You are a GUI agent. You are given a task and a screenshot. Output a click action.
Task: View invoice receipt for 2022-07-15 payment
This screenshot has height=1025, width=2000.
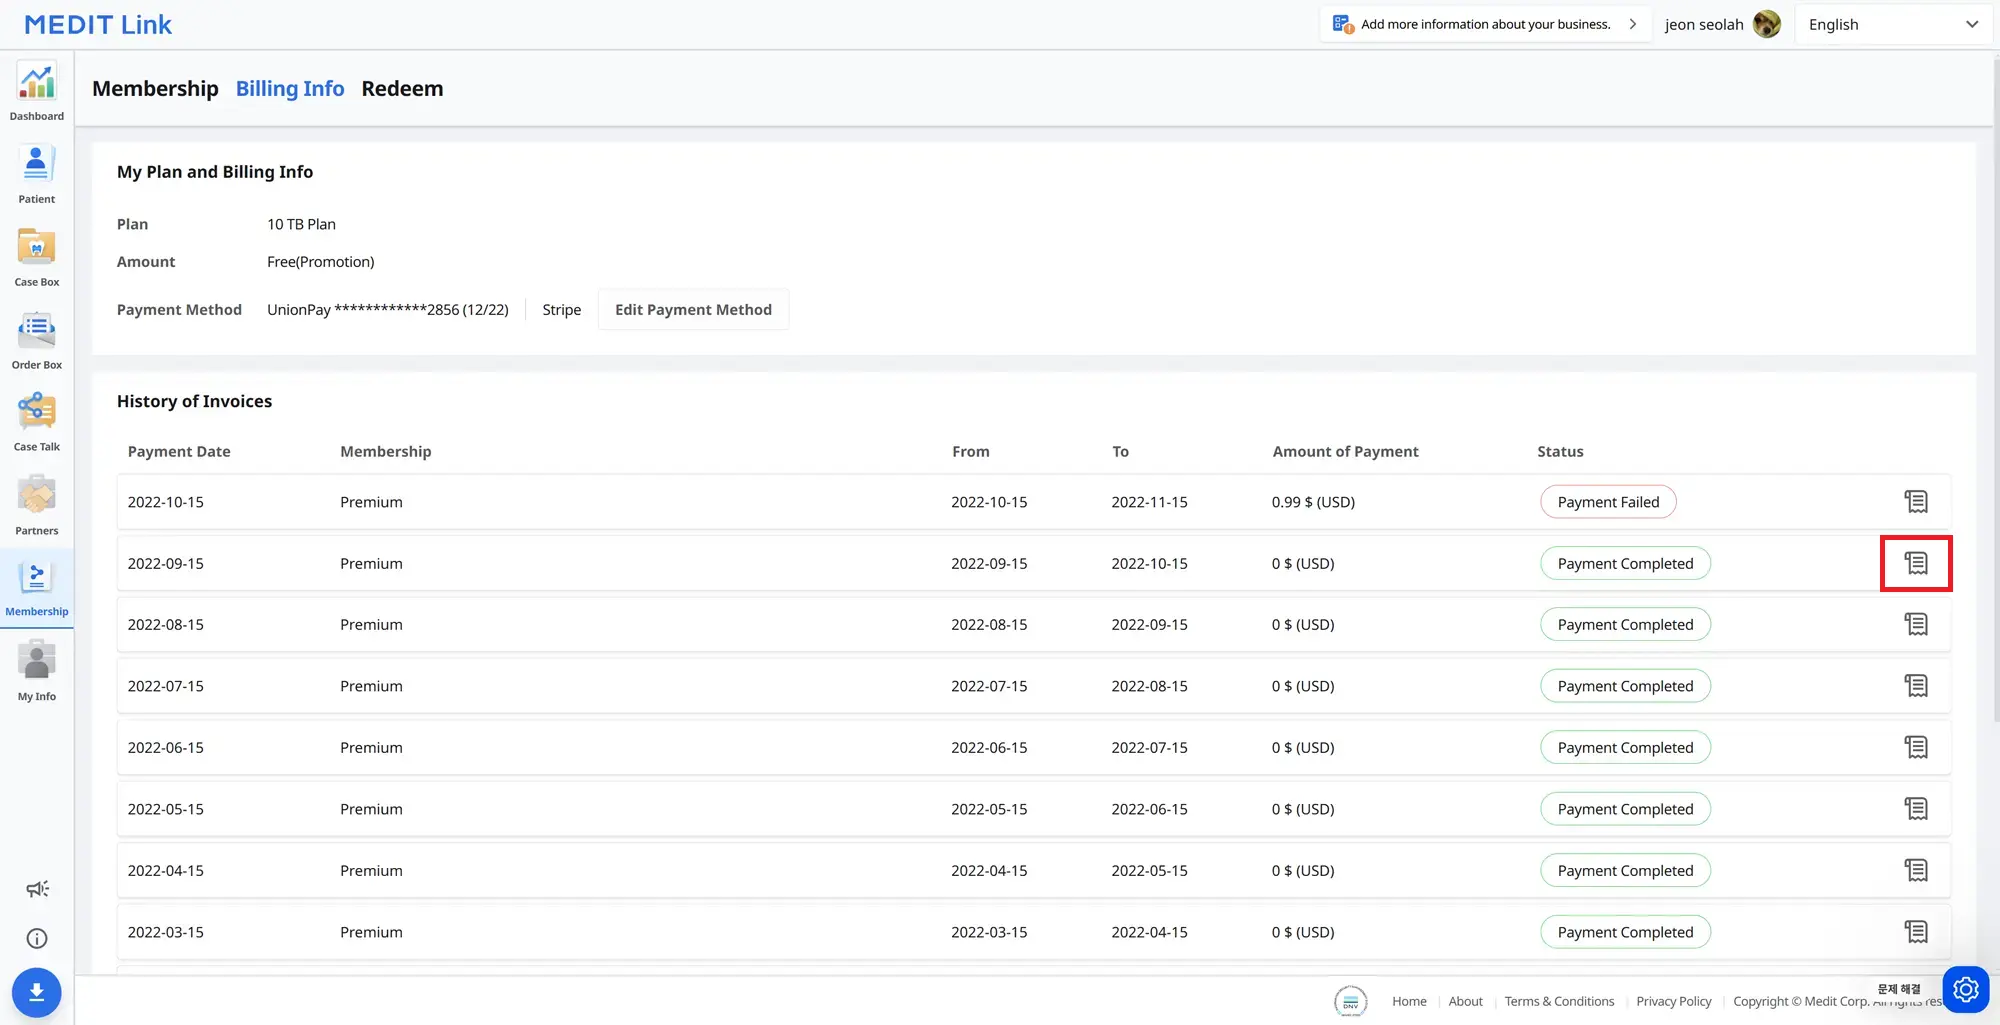point(1916,686)
